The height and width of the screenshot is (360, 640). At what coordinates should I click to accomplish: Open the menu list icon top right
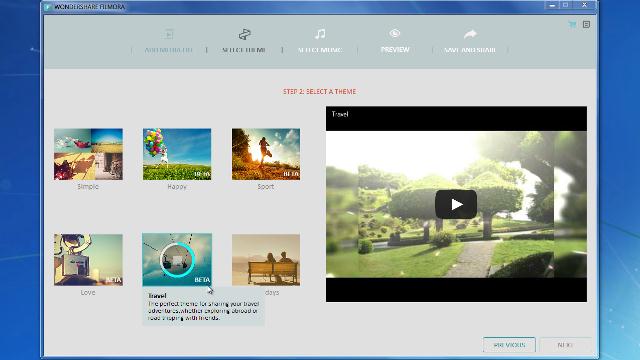pos(587,24)
